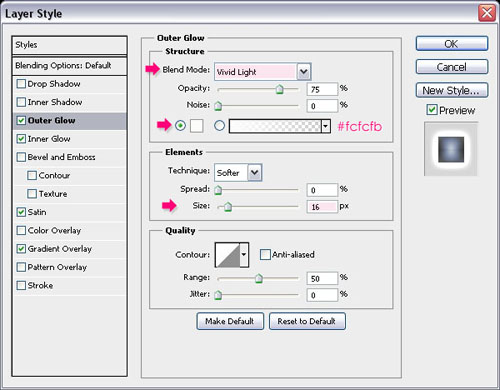Viewport: 500px width, 390px height.
Task: Open the Styles panel entry
Action: [70, 45]
